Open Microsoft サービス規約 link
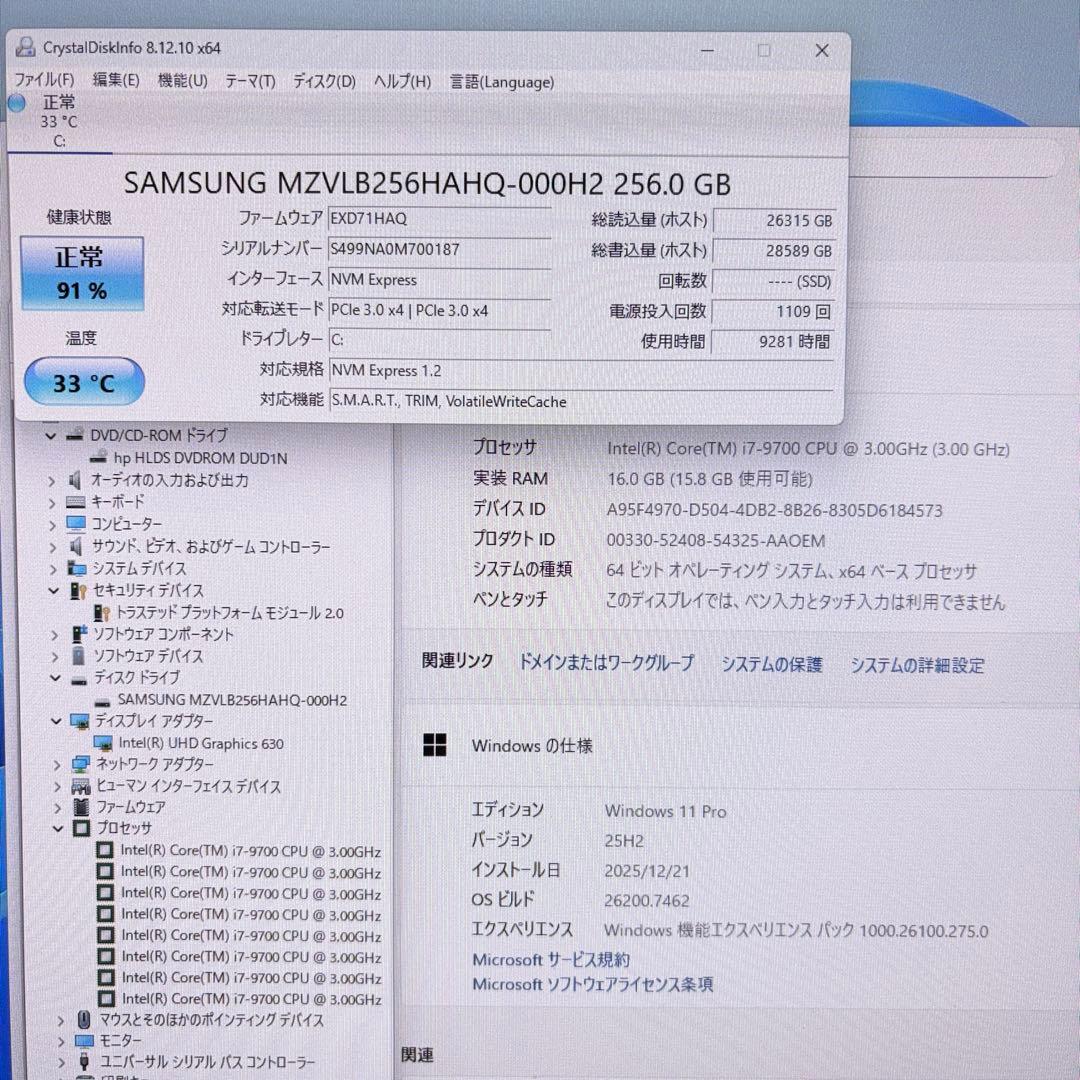The image size is (1080, 1080). 552,959
